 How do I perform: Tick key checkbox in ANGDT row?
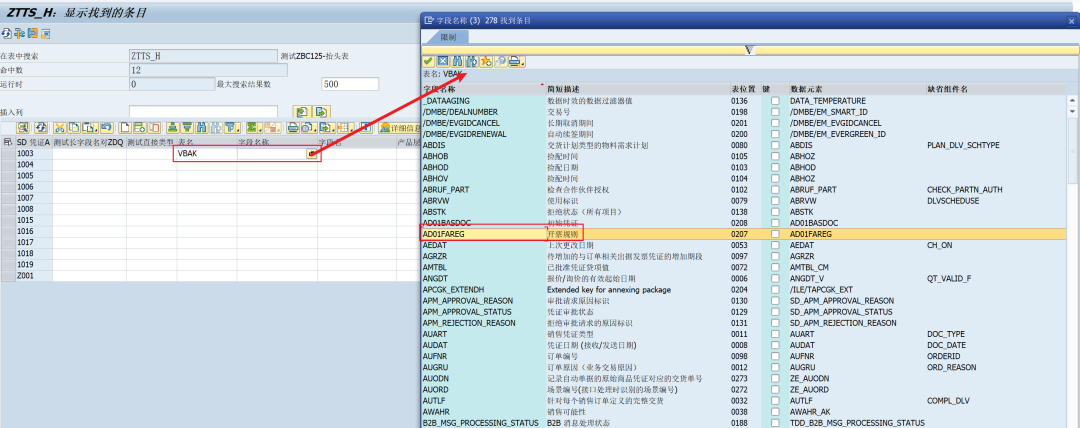[x=775, y=278]
